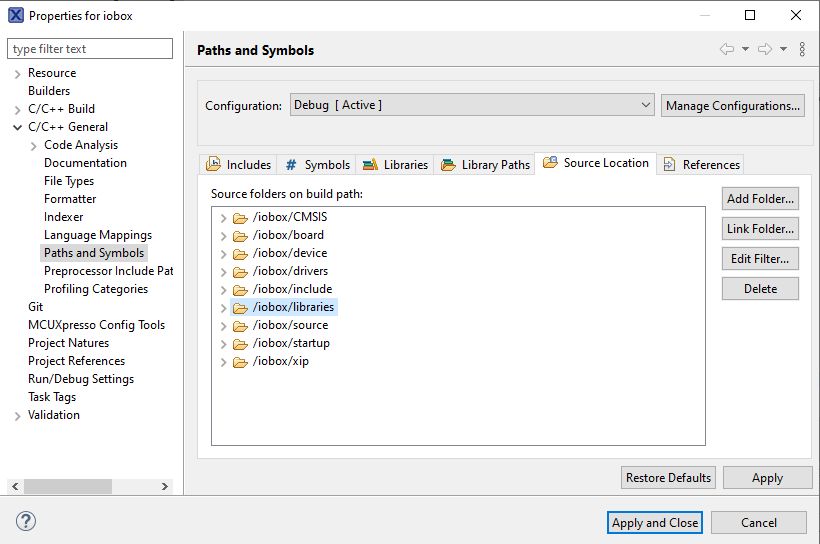820x544 pixels.
Task: Click the MCUXpresso title bar logo icon
Action: tap(16, 15)
